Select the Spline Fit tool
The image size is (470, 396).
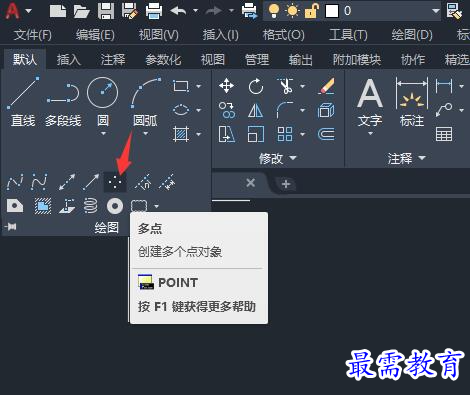[15, 182]
